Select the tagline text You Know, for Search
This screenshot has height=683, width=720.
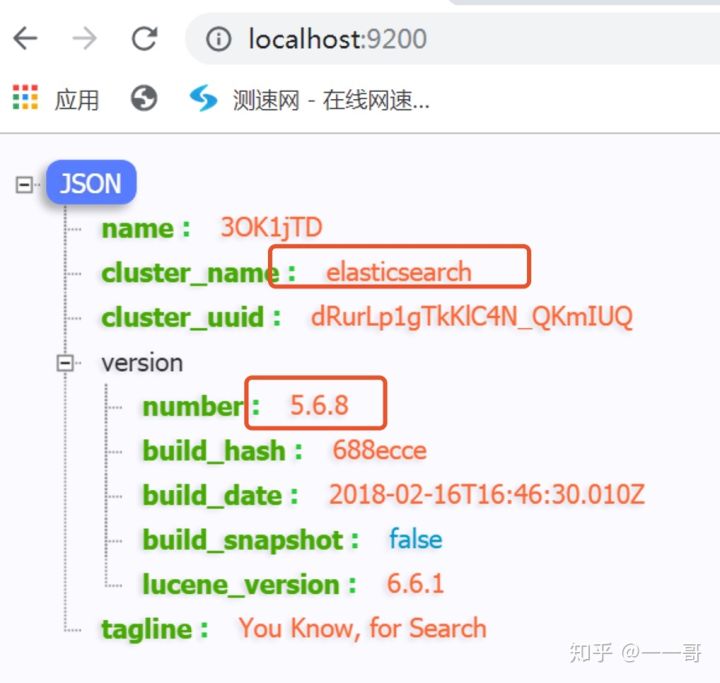[x=362, y=629]
